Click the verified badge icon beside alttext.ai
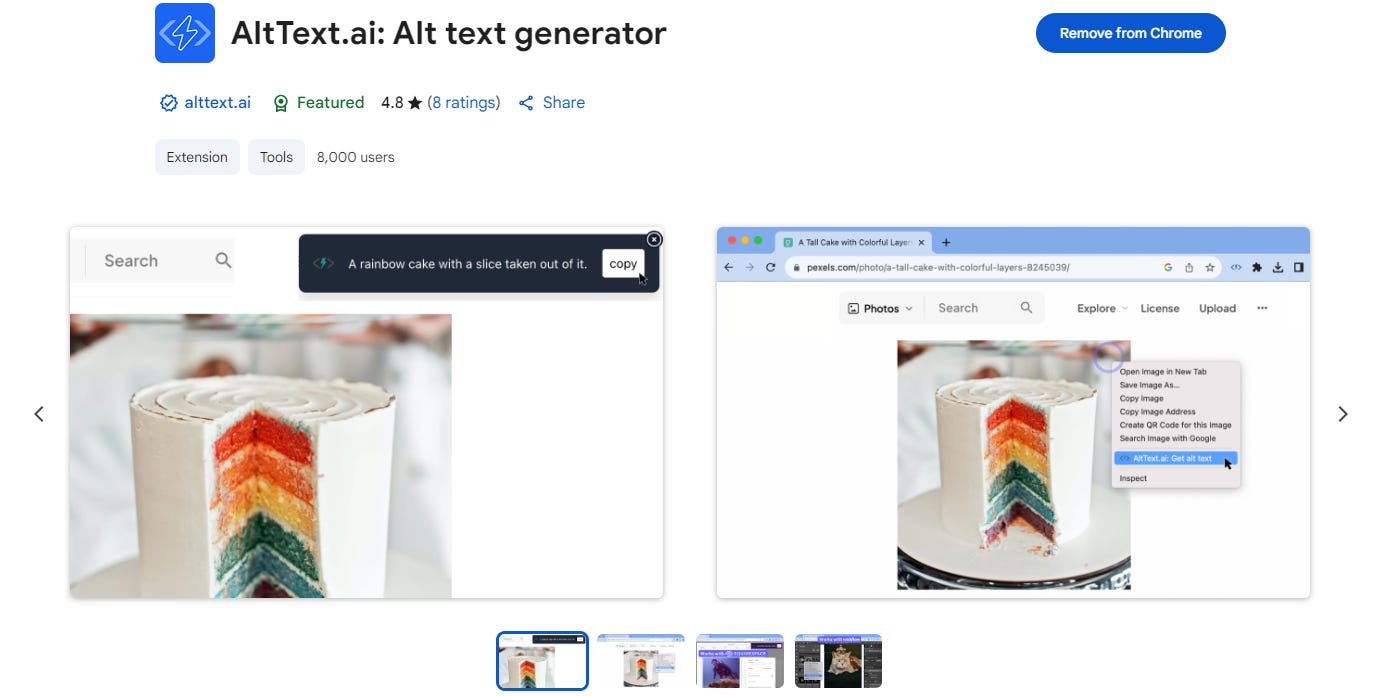 pos(169,103)
